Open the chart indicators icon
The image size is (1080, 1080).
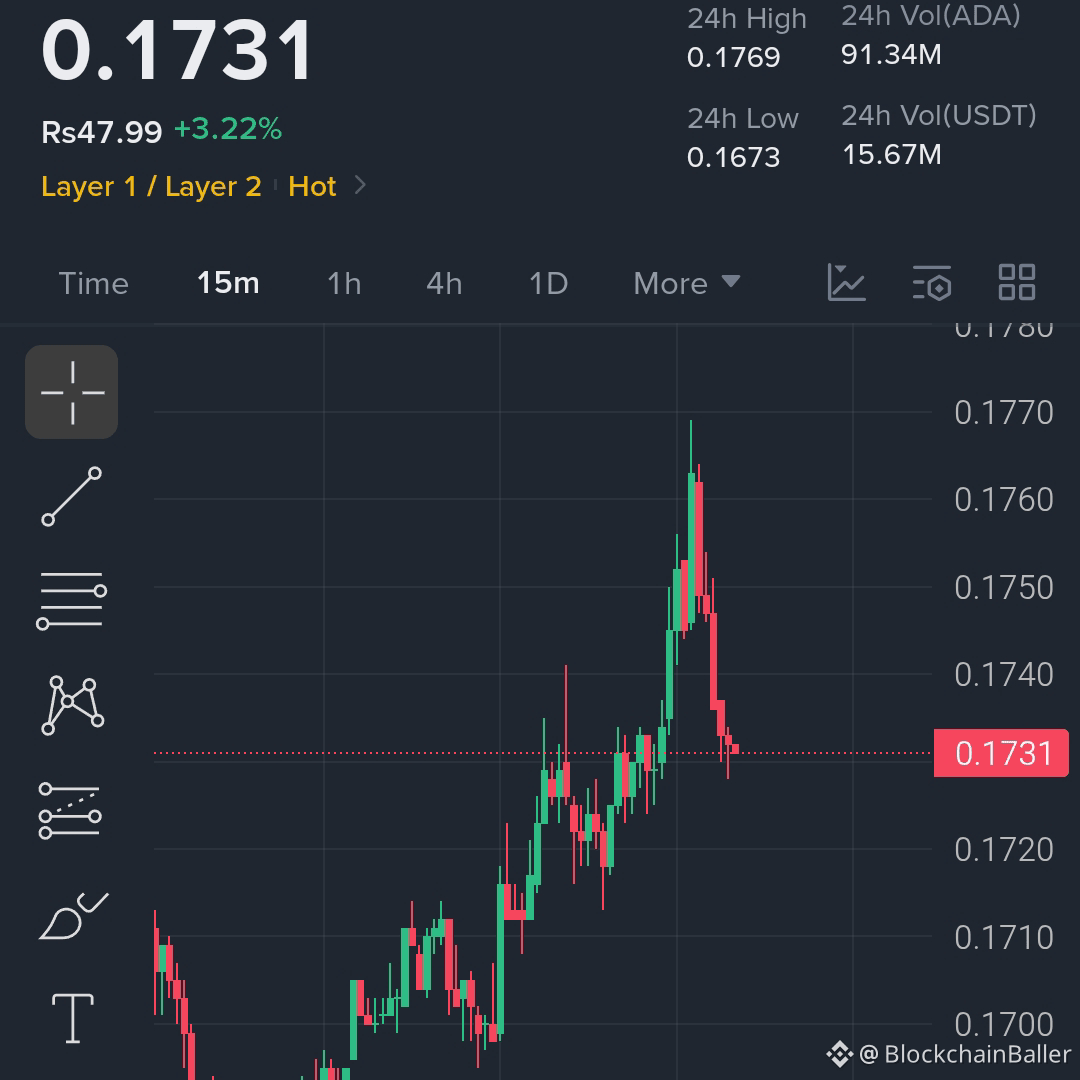click(x=847, y=282)
